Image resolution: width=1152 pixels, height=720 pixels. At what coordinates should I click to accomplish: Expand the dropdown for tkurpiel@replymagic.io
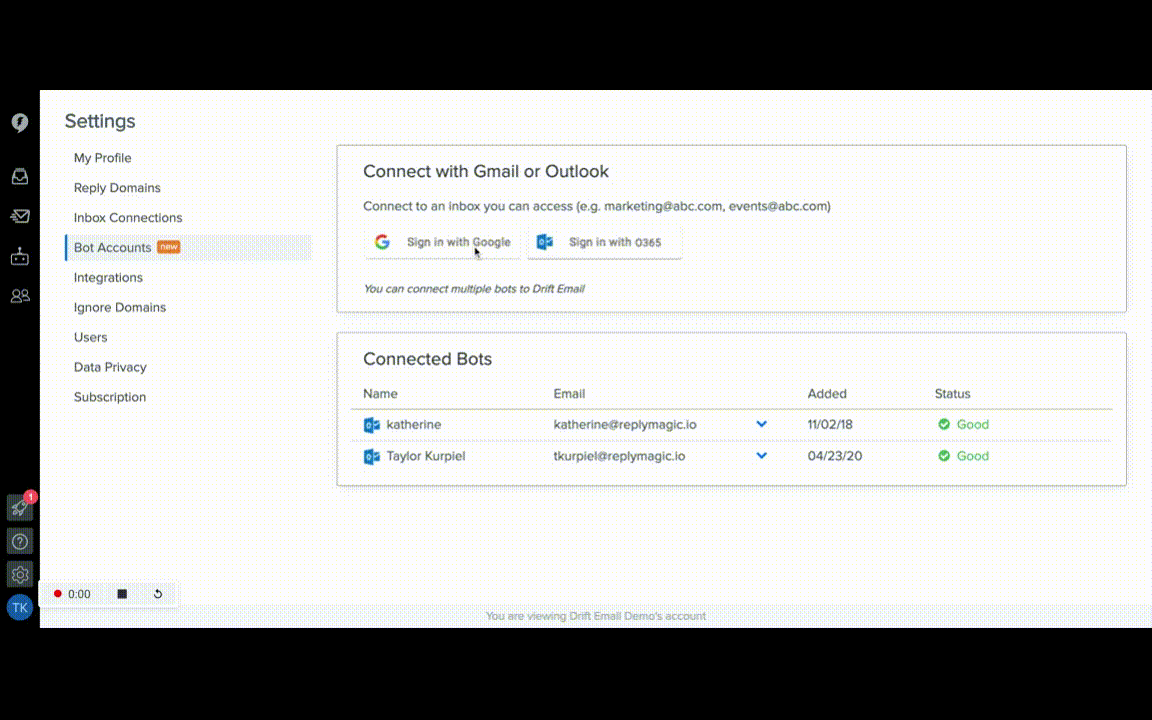pyautogui.click(x=762, y=456)
